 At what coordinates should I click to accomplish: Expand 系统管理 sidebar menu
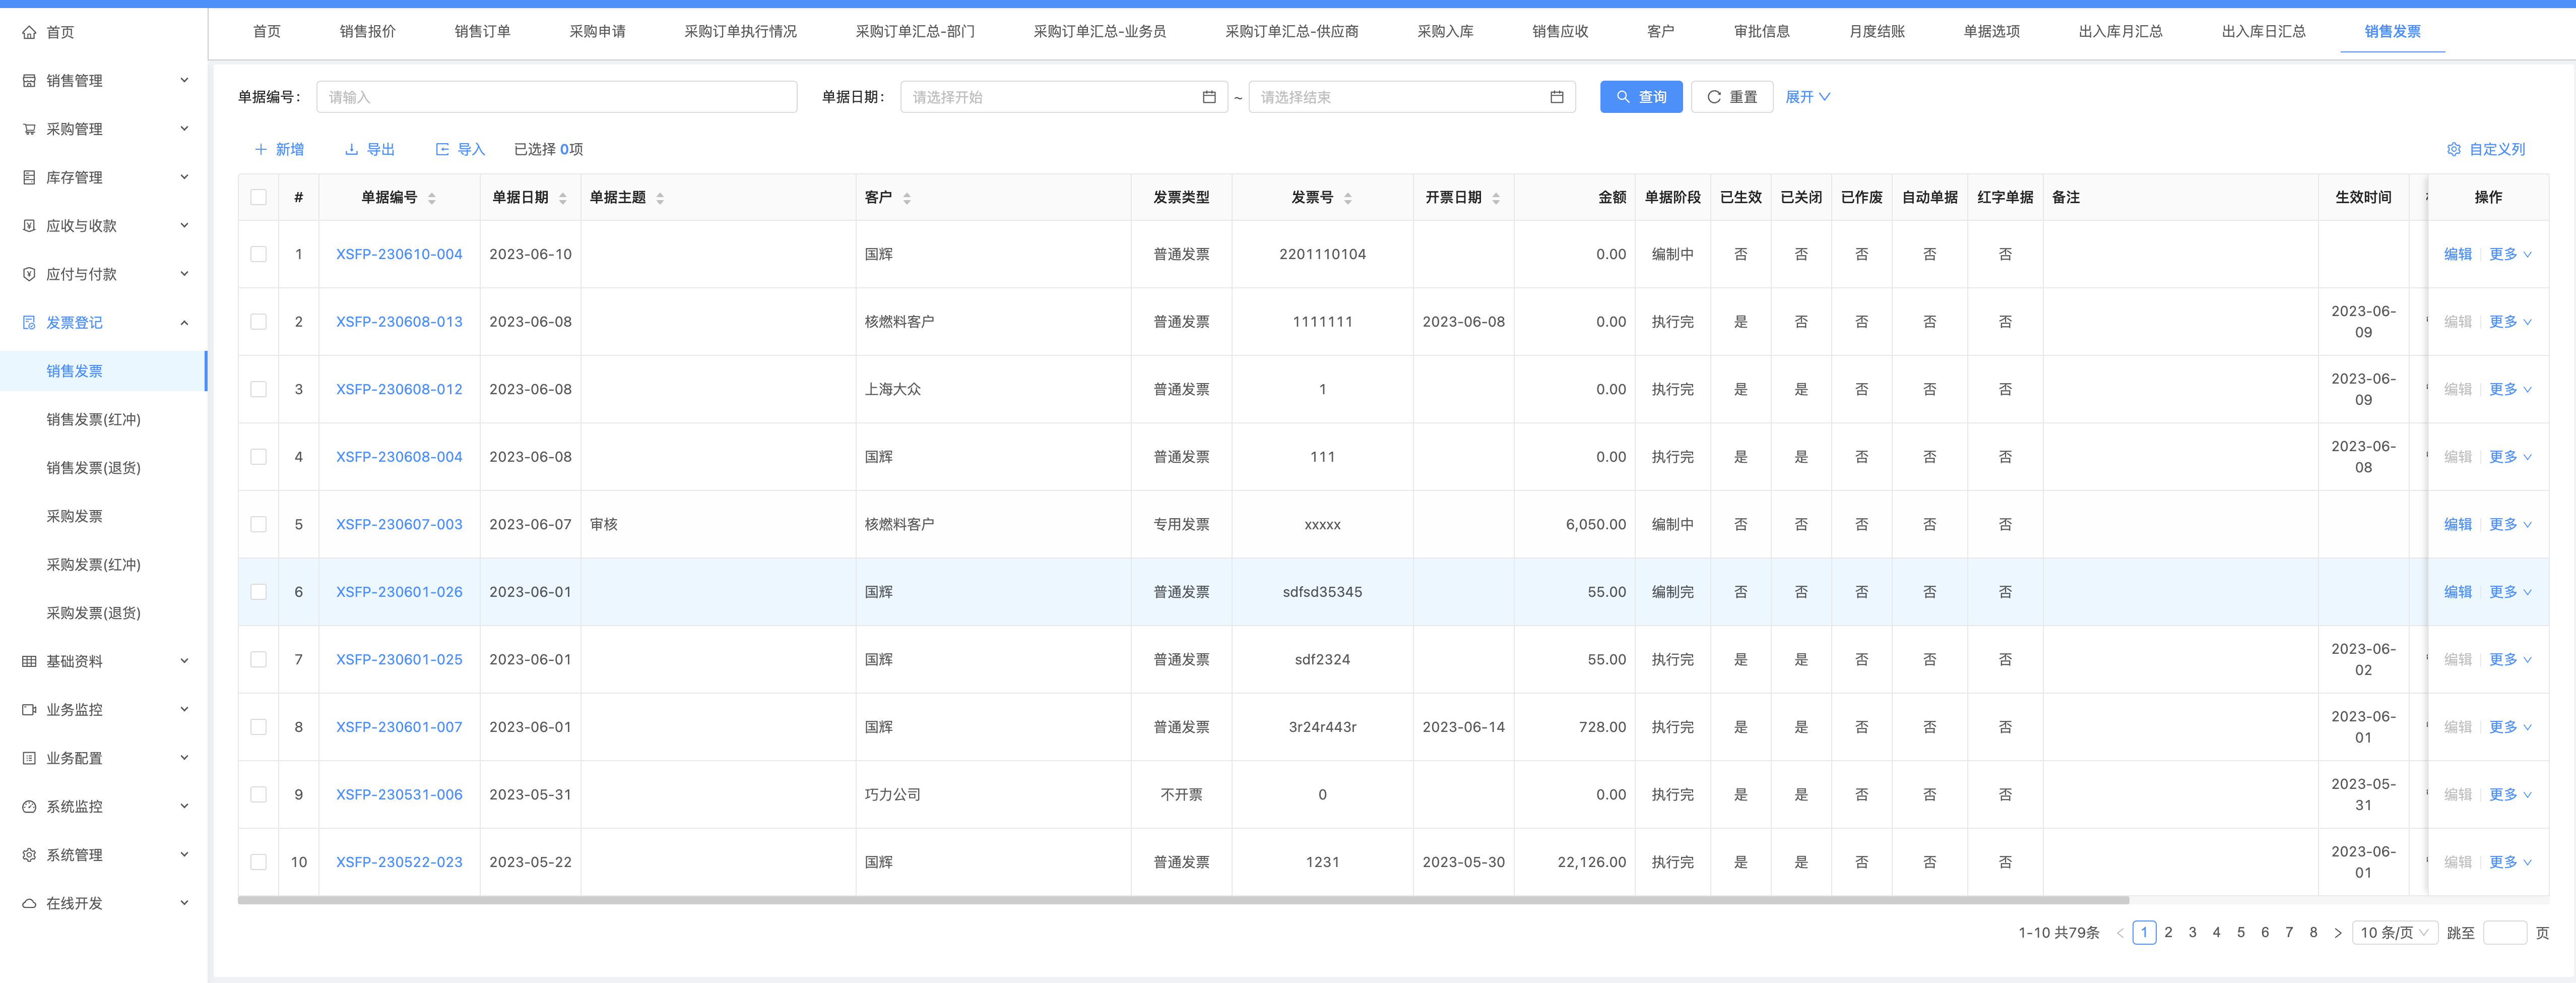point(184,855)
